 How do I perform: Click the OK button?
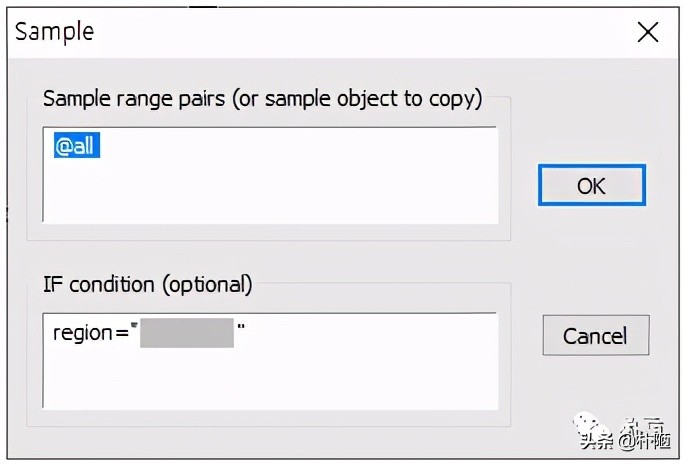pyautogui.click(x=591, y=186)
